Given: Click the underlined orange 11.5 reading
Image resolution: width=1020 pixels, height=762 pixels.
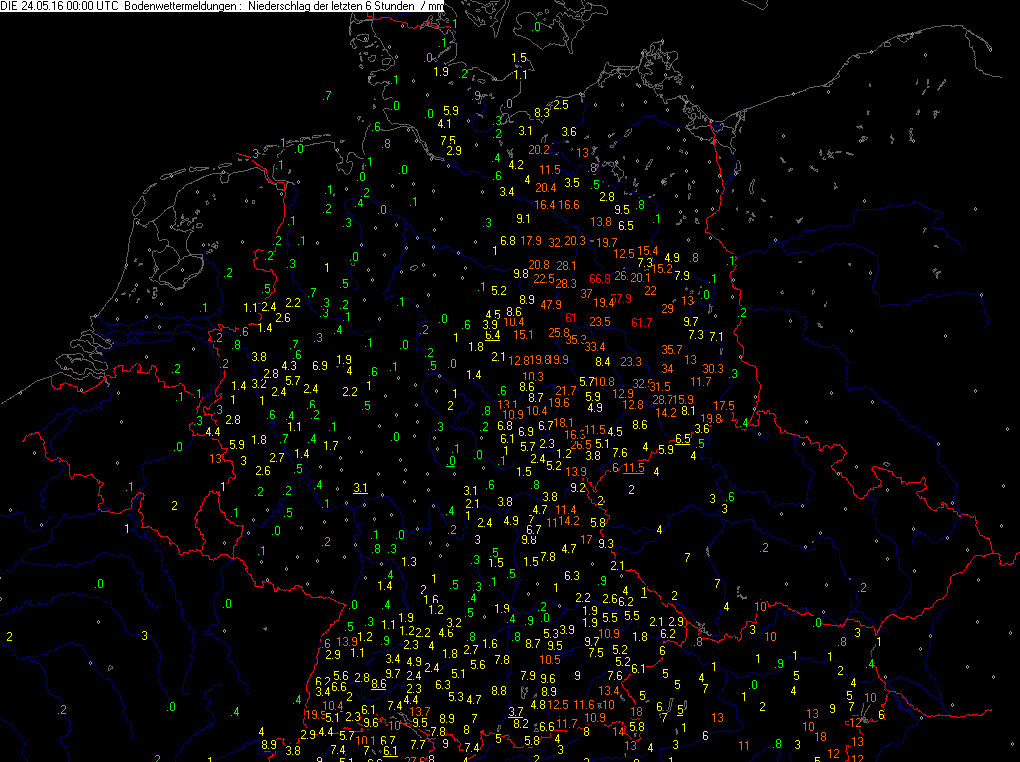Looking at the screenshot, I should pyautogui.click(x=633, y=468).
